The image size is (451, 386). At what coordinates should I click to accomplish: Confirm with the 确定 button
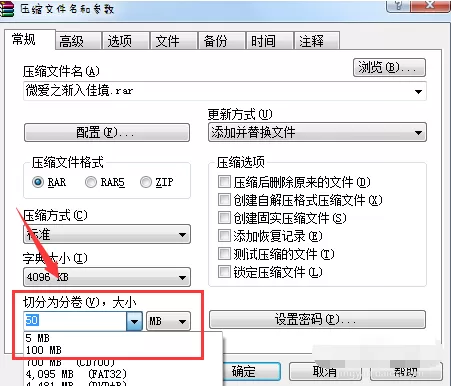coord(252,371)
